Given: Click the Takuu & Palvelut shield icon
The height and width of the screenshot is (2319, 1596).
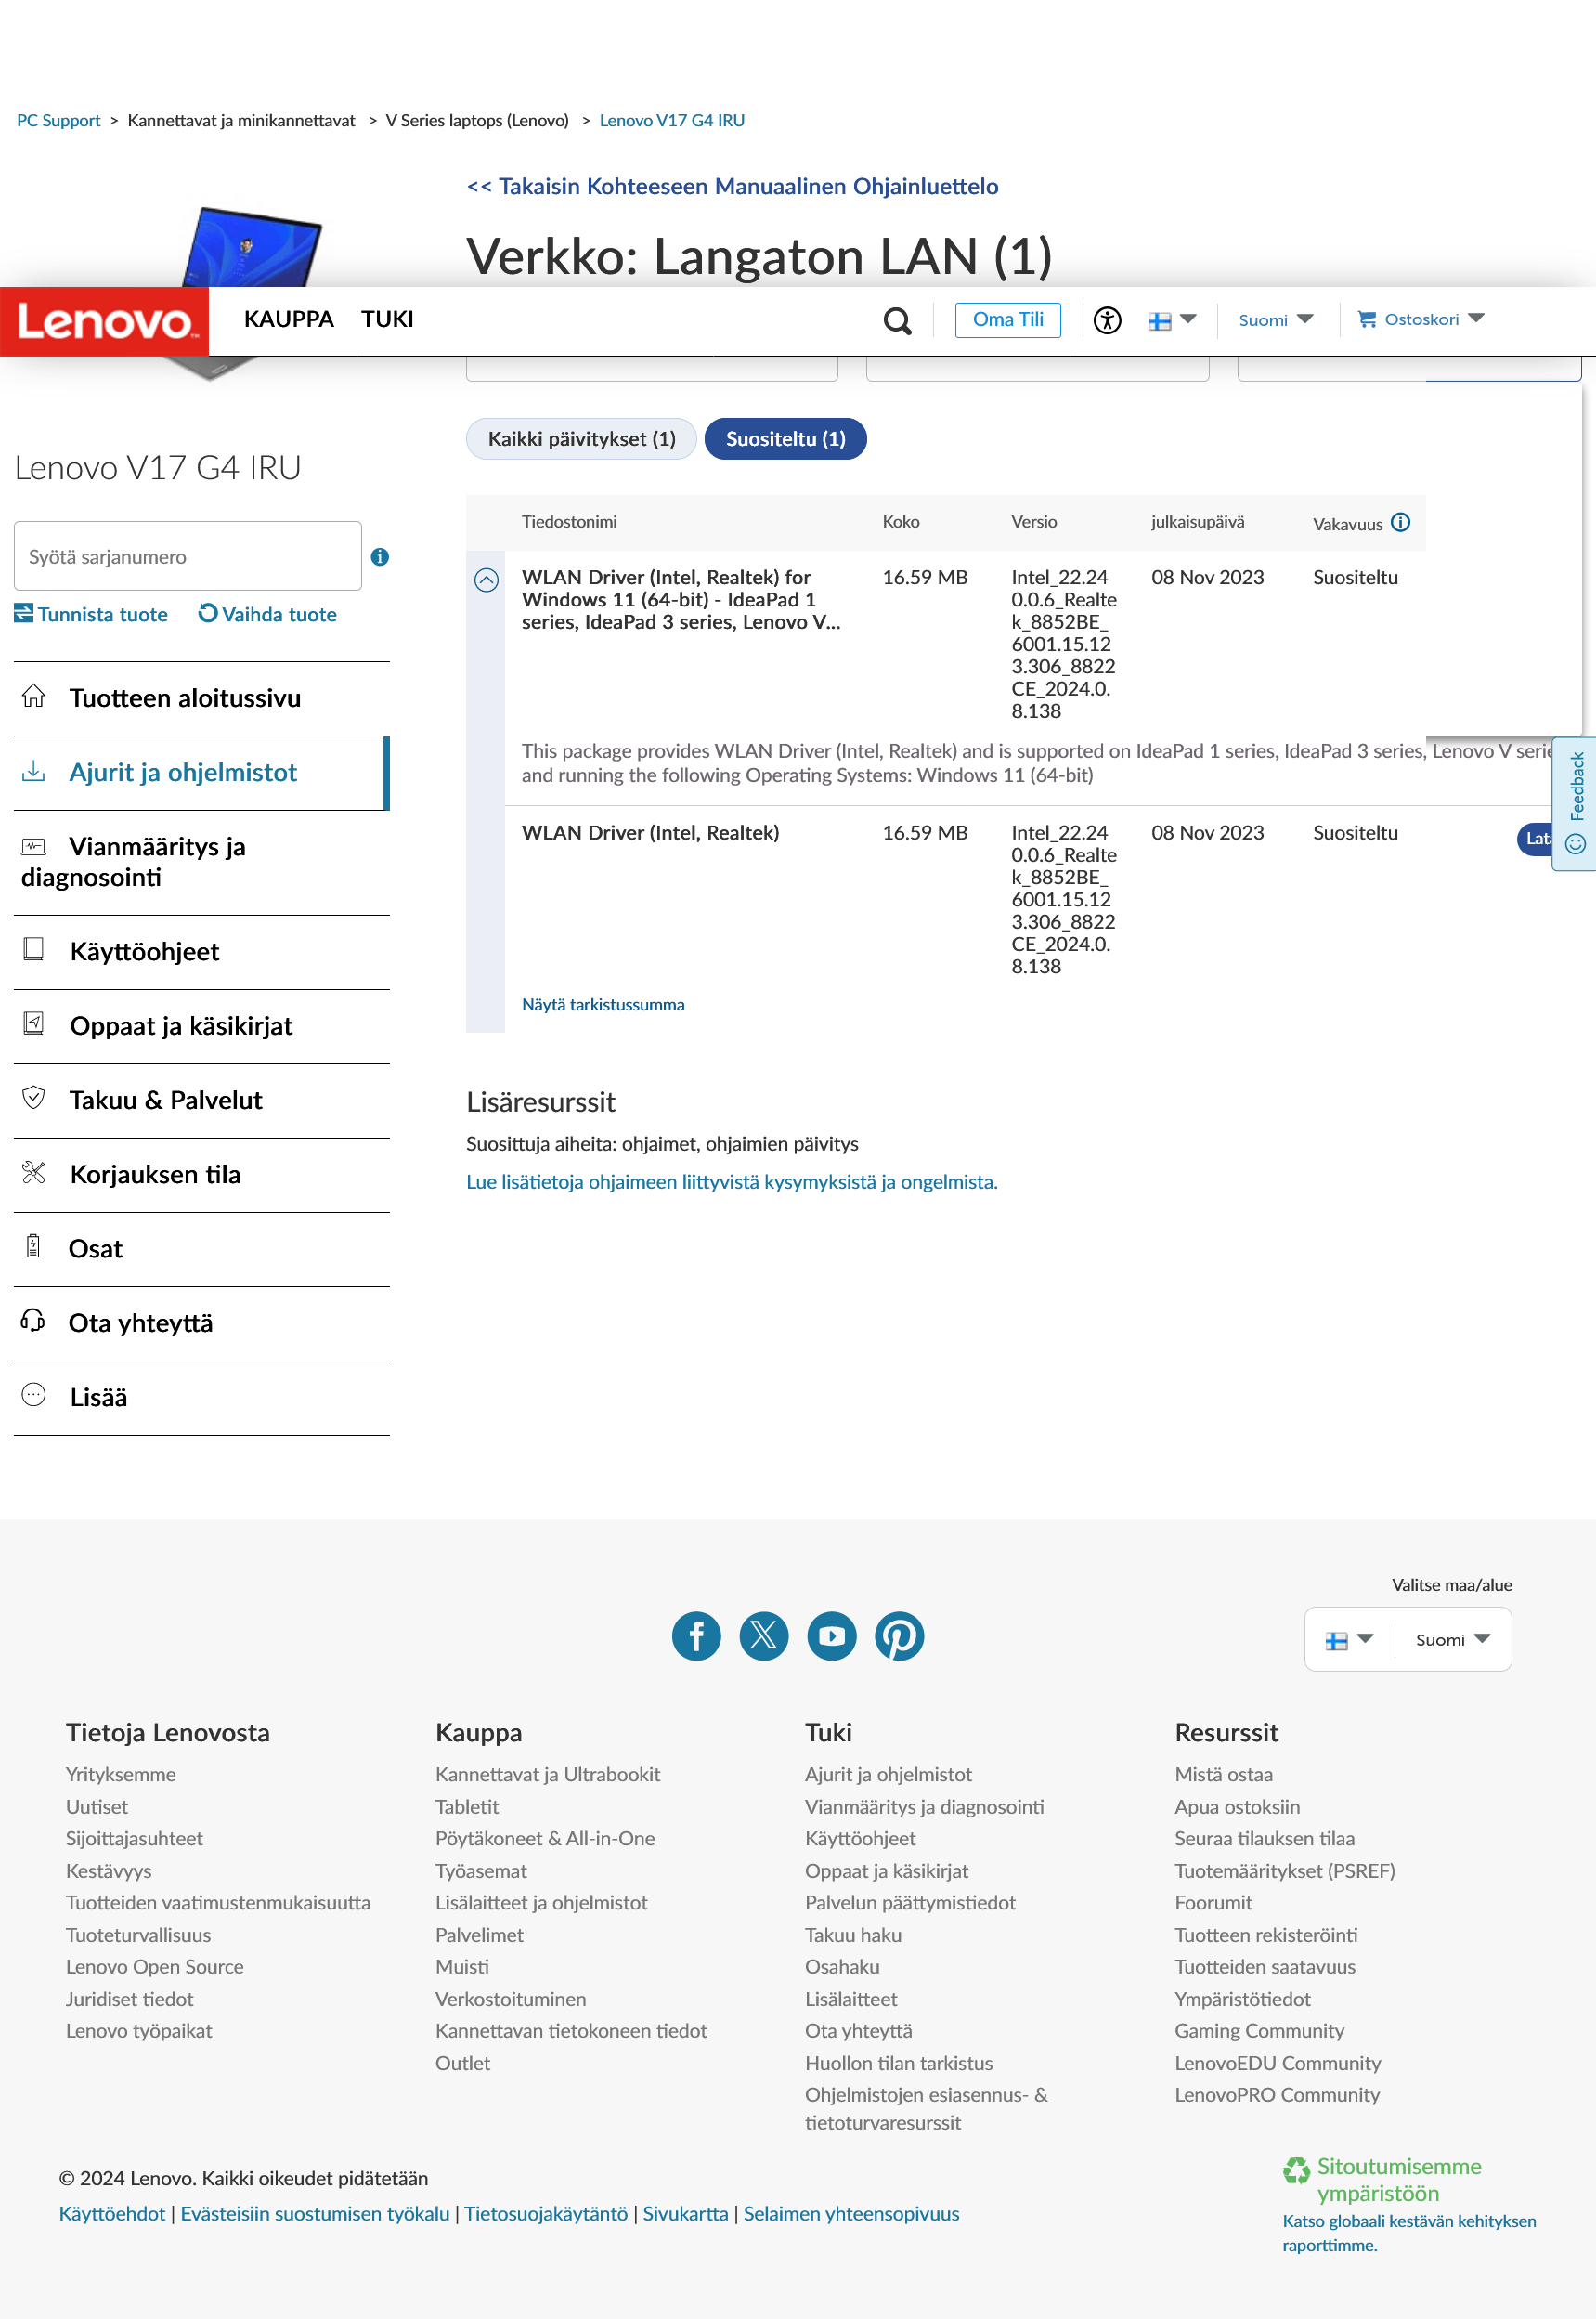Looking at the screenshot, I should 34,1098.
